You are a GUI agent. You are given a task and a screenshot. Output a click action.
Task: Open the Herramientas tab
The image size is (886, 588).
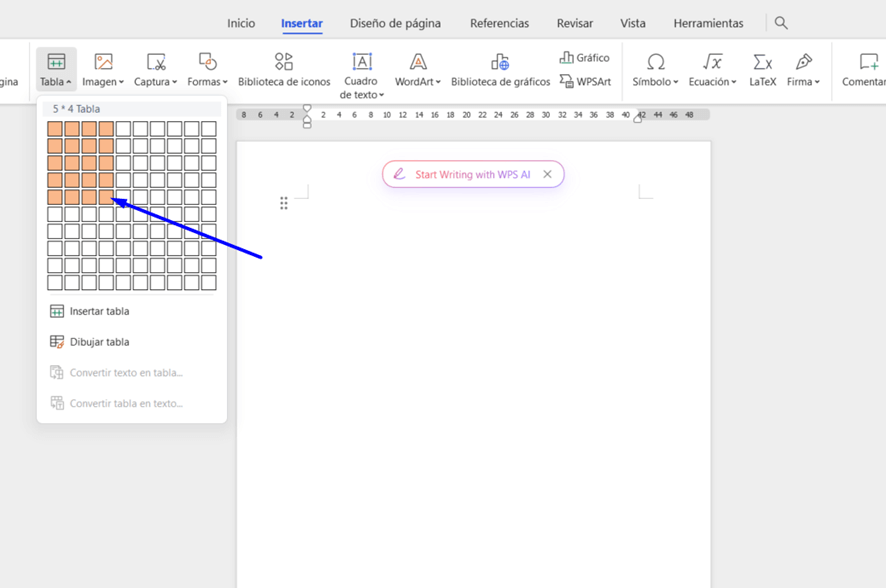[708, 23]
